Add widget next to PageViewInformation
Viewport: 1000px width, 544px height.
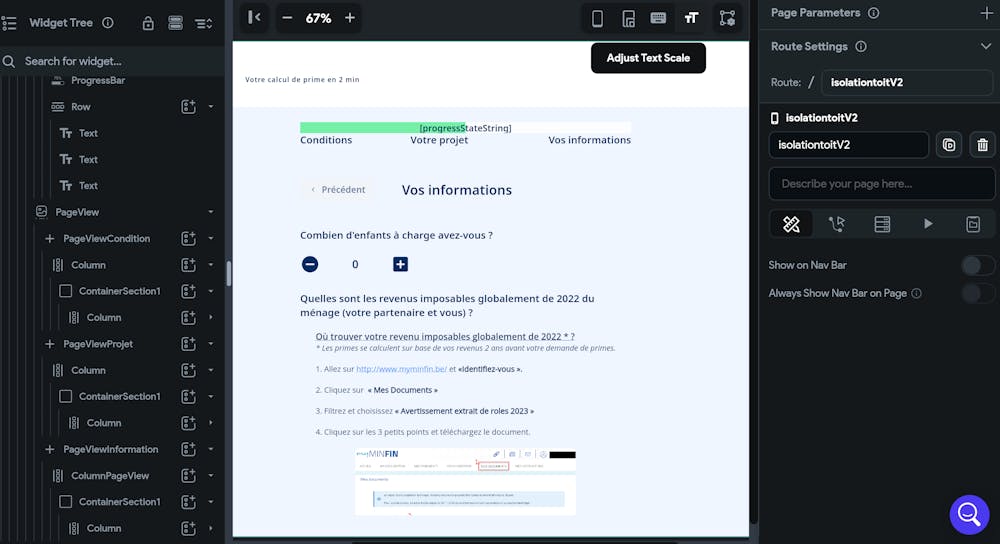188,449
